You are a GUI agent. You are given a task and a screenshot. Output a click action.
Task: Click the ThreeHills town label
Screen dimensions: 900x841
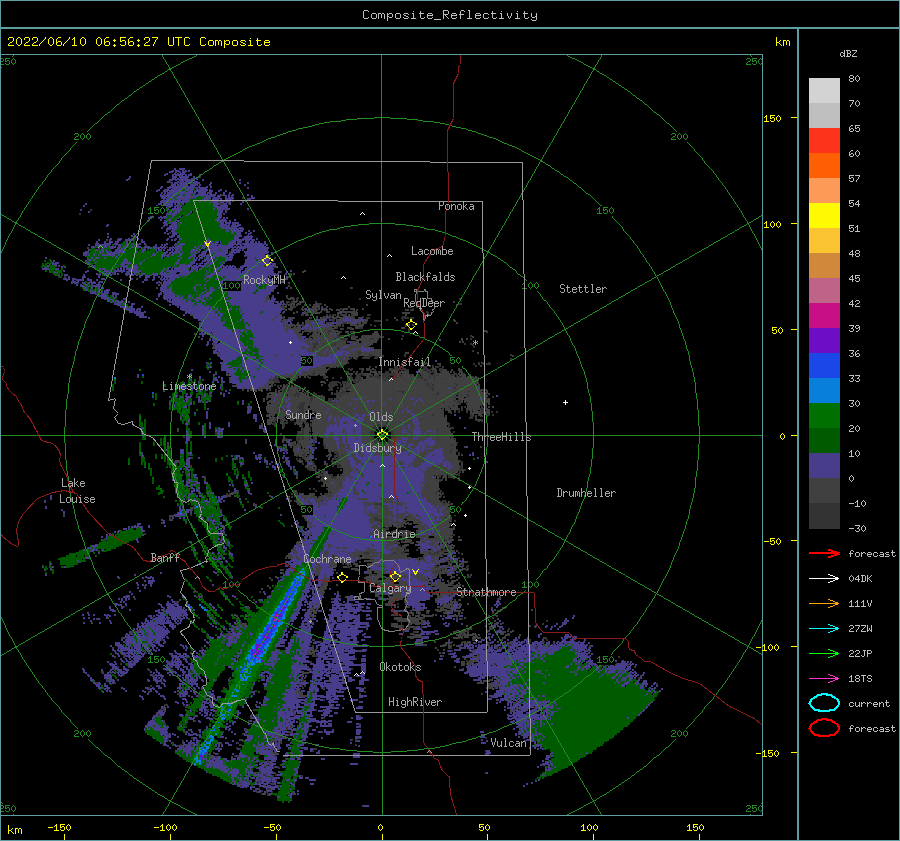click(x=501, y=437)
